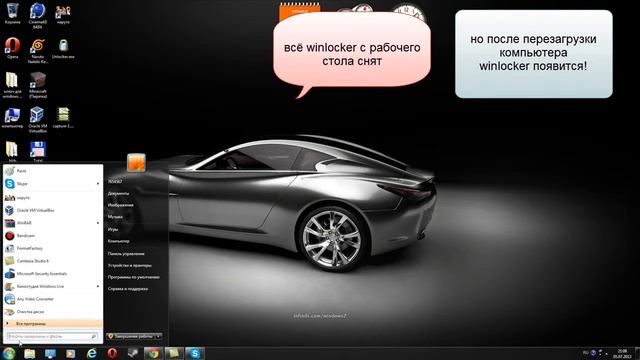Launch Skype from the Start menu
The height and width of the screenshot is (360, 640).
[x=53, y=184]
